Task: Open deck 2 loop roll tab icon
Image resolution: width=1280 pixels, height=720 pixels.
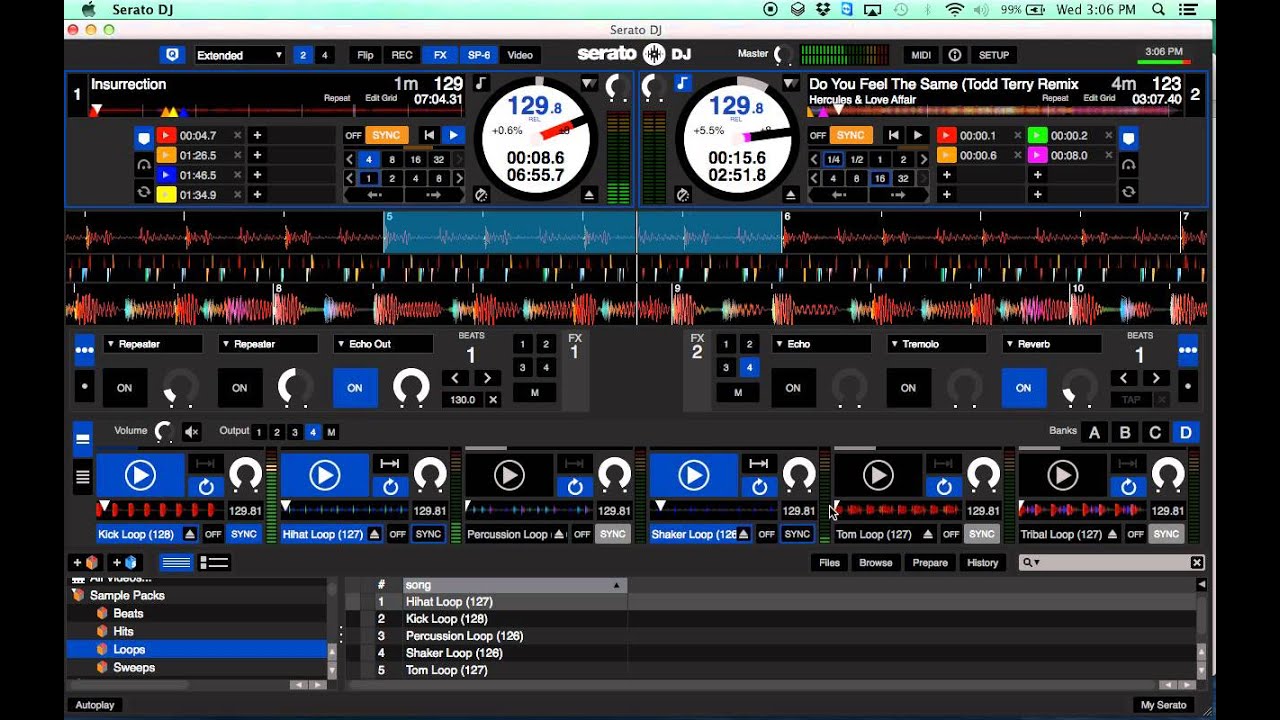Action: point(1129,192)
